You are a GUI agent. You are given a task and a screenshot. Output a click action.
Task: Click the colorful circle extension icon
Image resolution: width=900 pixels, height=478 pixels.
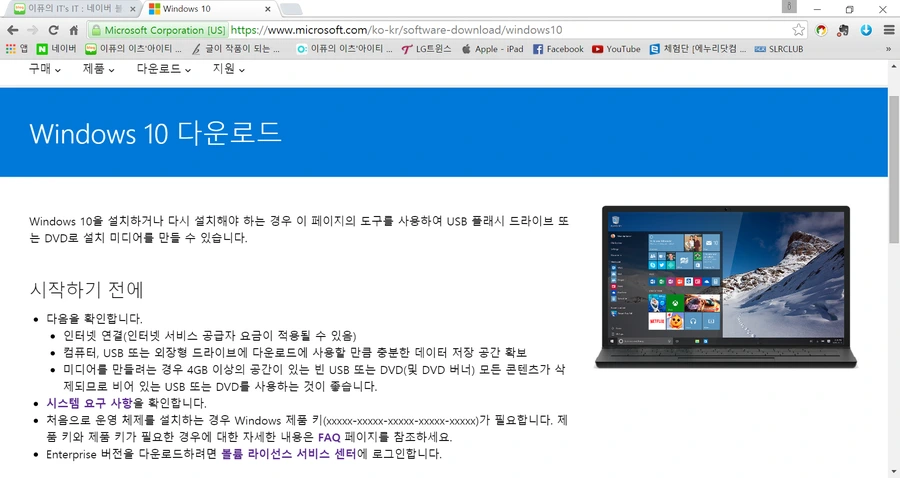(x=821, y=30)
